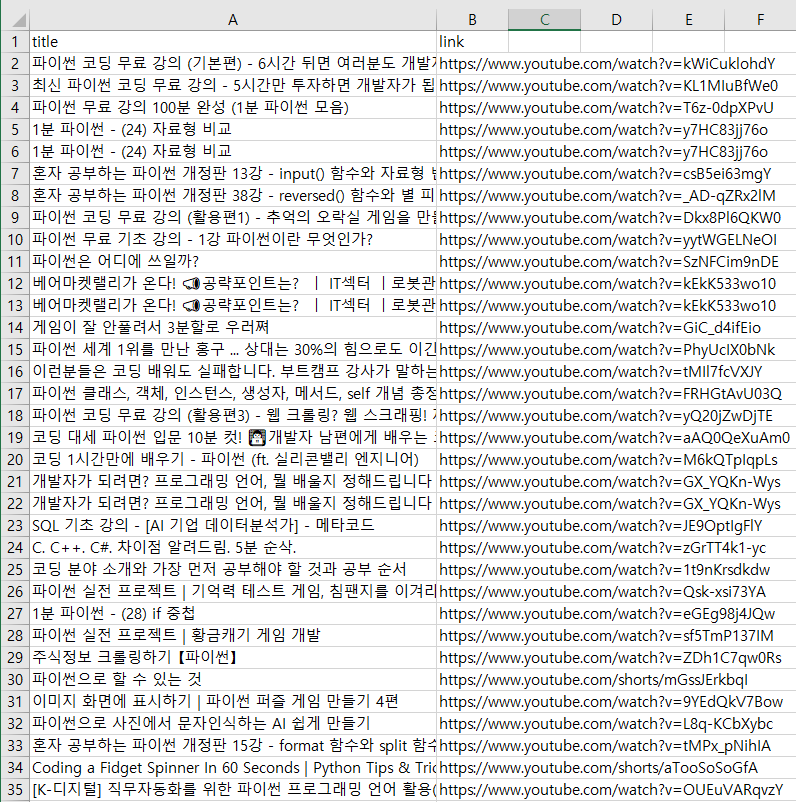
Task: Click link ending PhyUclX0bNk
Action: 607,350
